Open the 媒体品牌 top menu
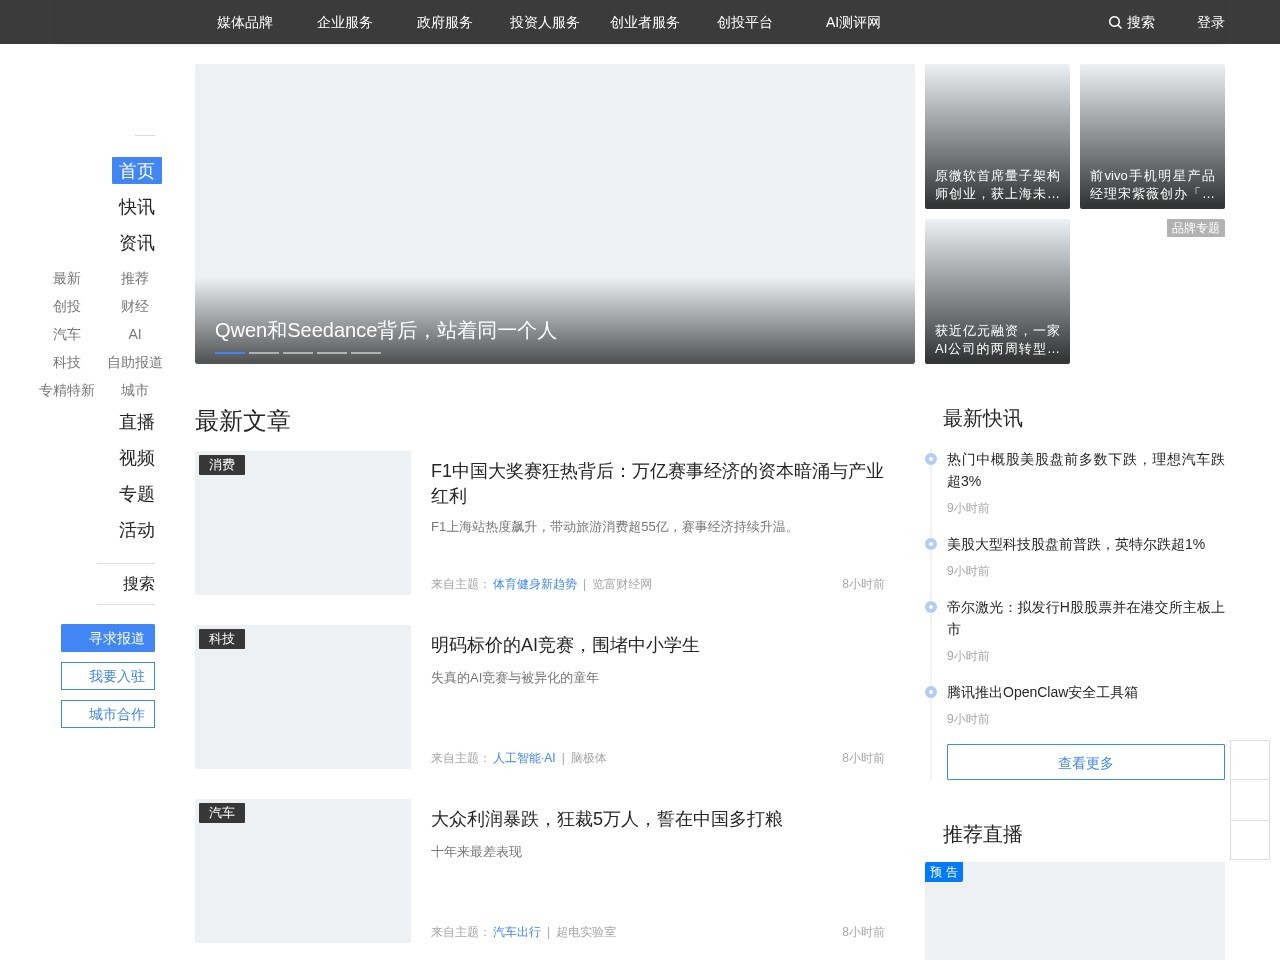 [x=244, y=22]
